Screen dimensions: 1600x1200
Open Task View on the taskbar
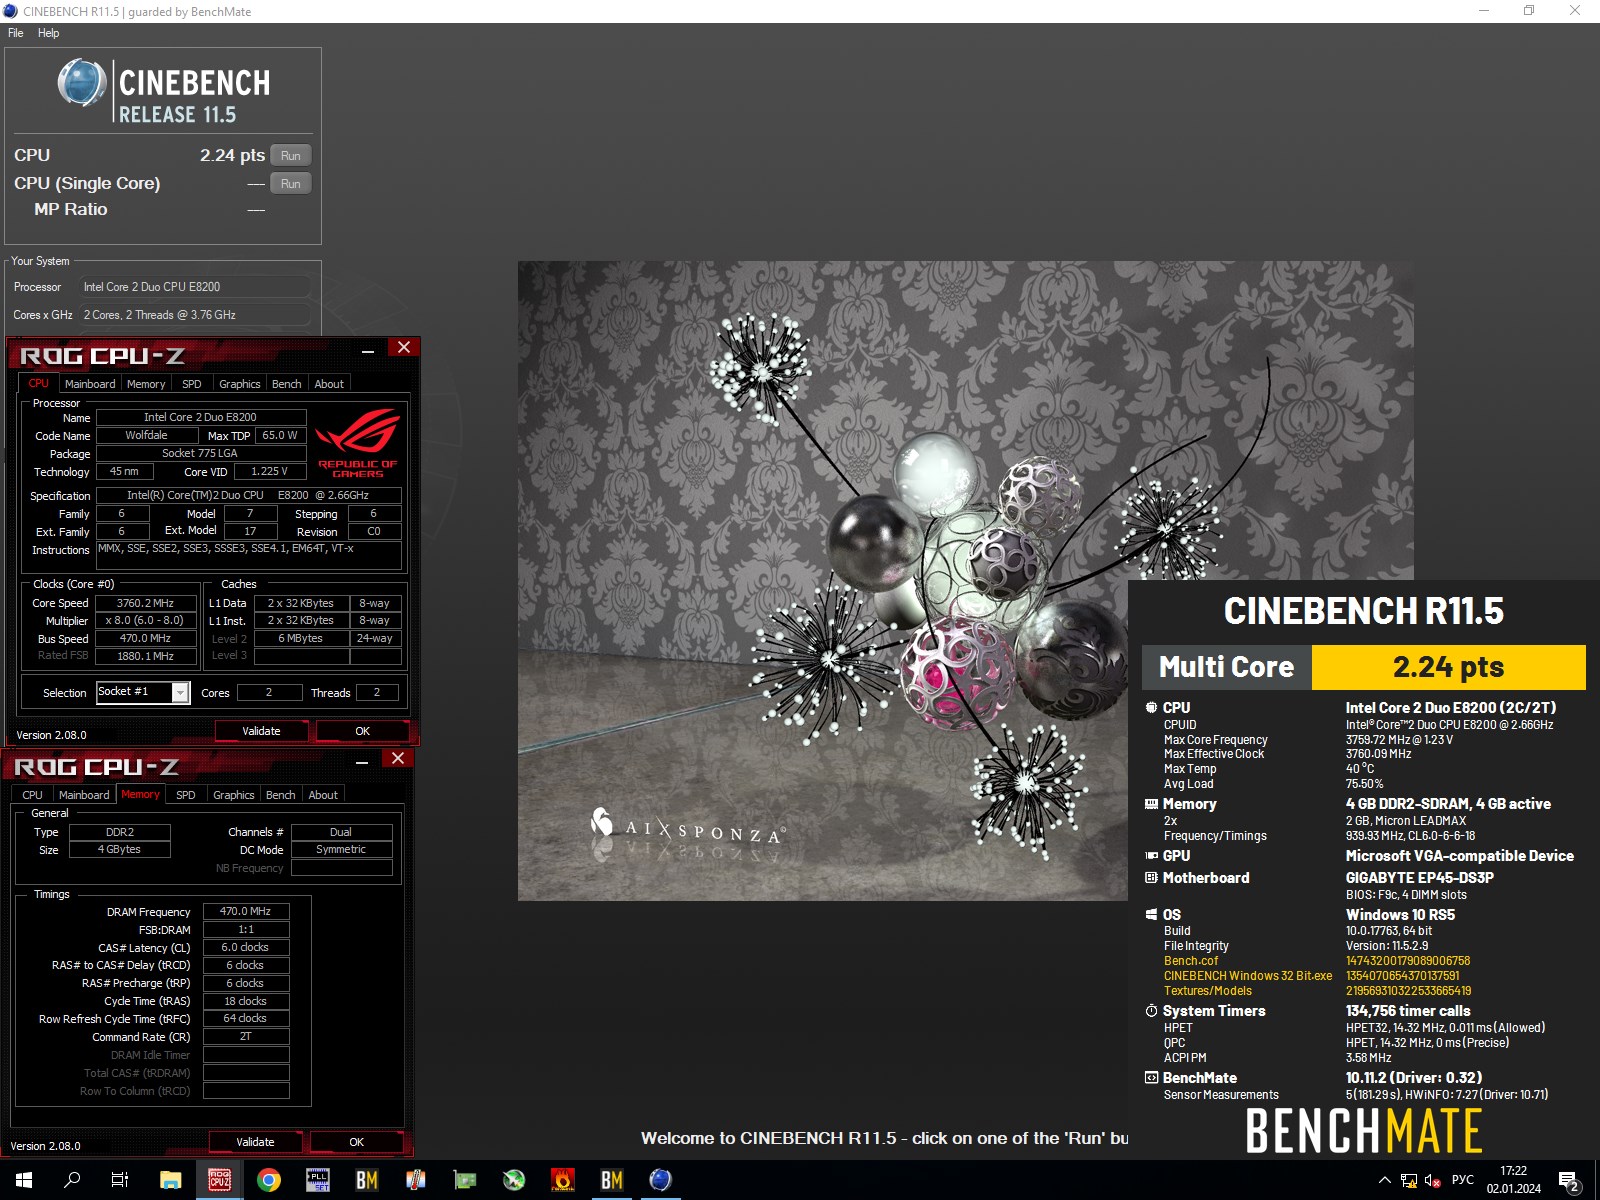120,1180
